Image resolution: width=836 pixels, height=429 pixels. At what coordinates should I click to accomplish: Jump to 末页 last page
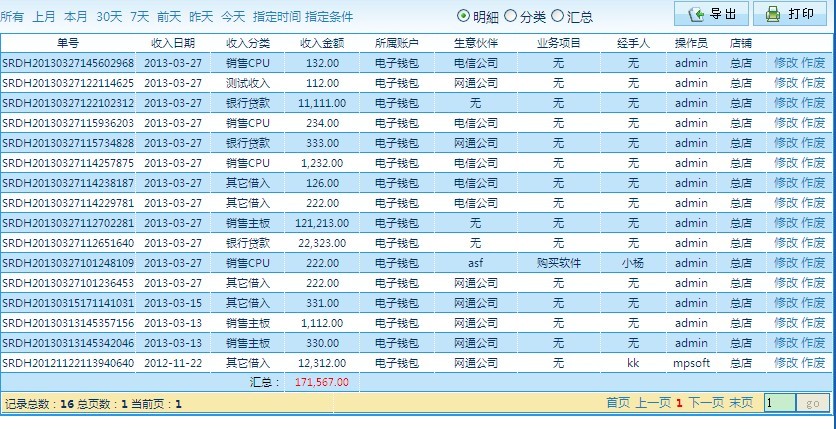(x=740, y=403)
